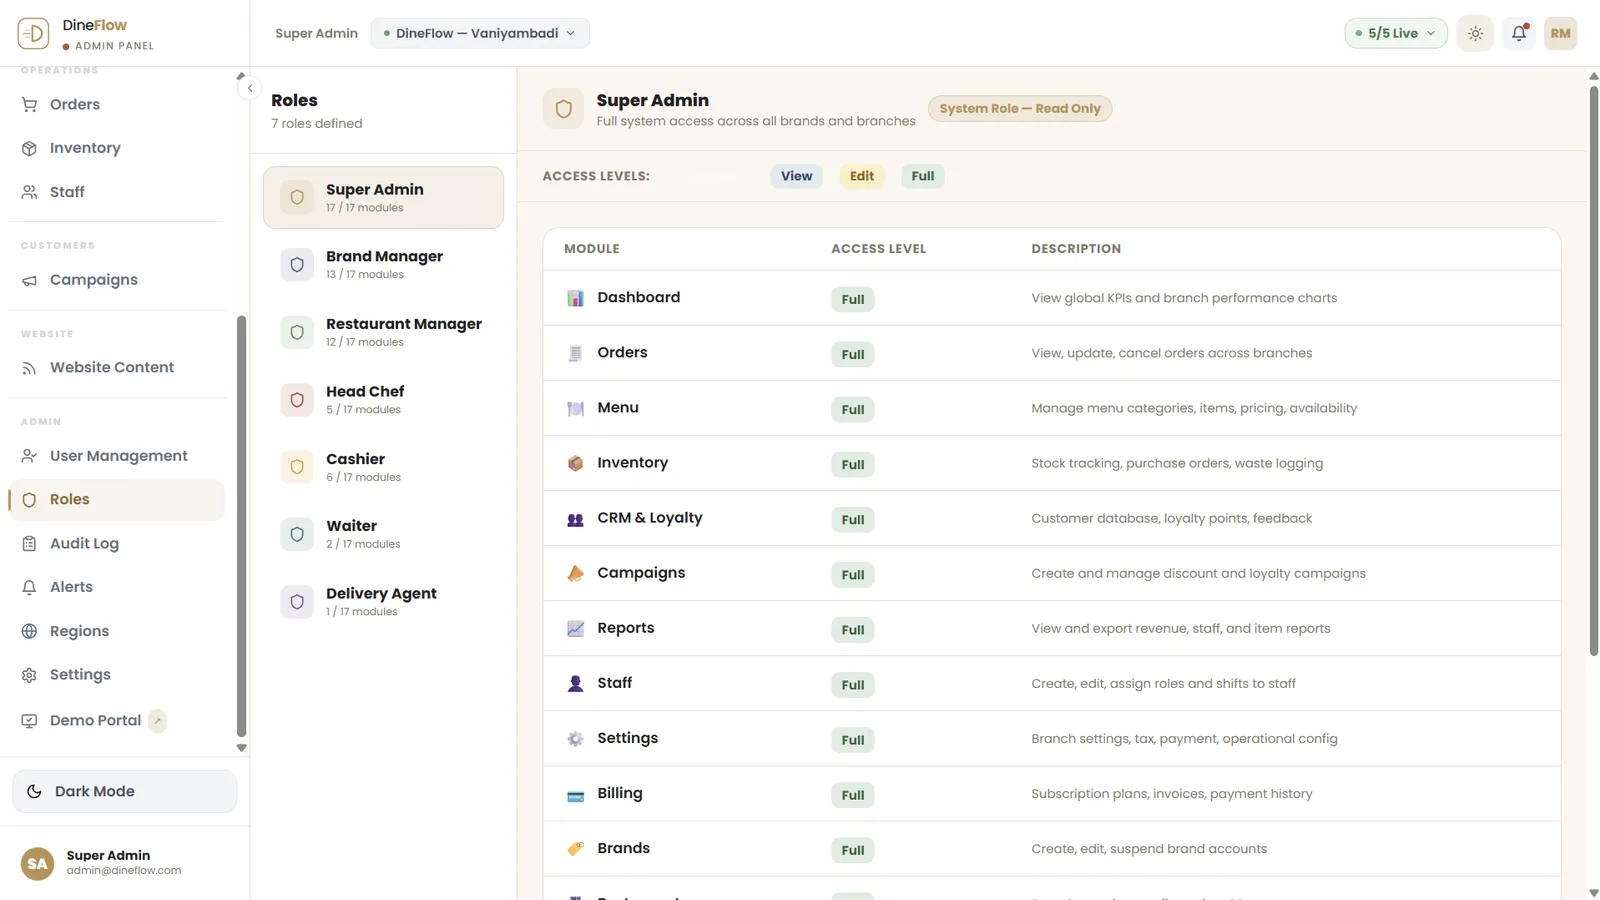Click the Regions globe icon
The height and width of the screenshot is (900, 1600).
29,631
